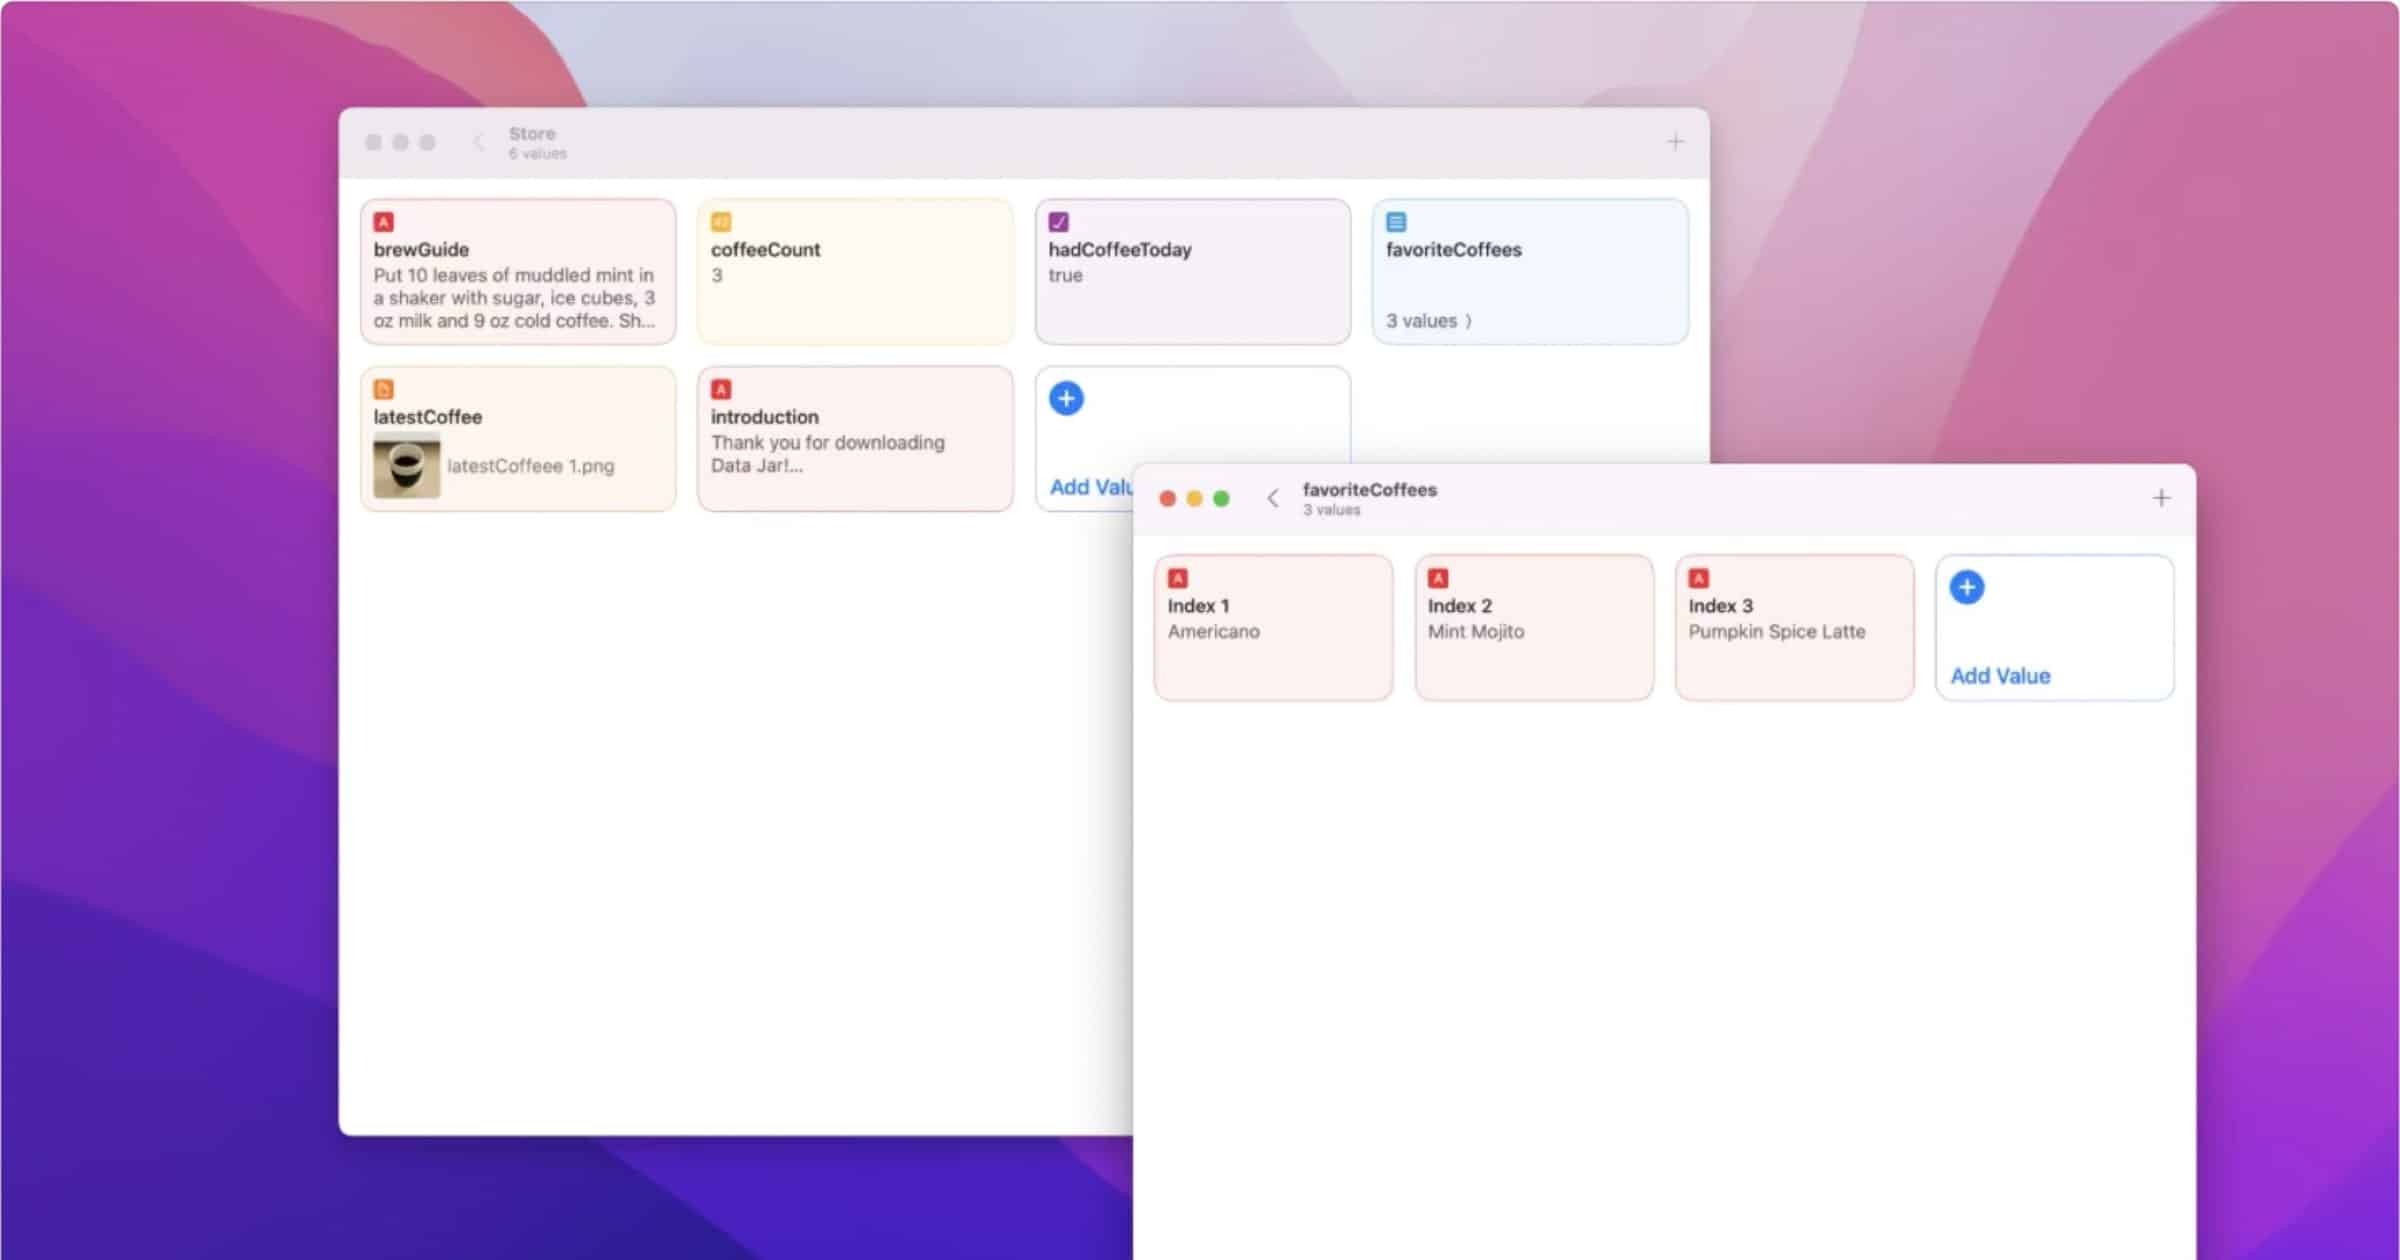Expand the 3 values disclosure on favoriteCoffees
Image resolution: width=2400 pixels, height=1260 pixels.
coord(1428,321)
